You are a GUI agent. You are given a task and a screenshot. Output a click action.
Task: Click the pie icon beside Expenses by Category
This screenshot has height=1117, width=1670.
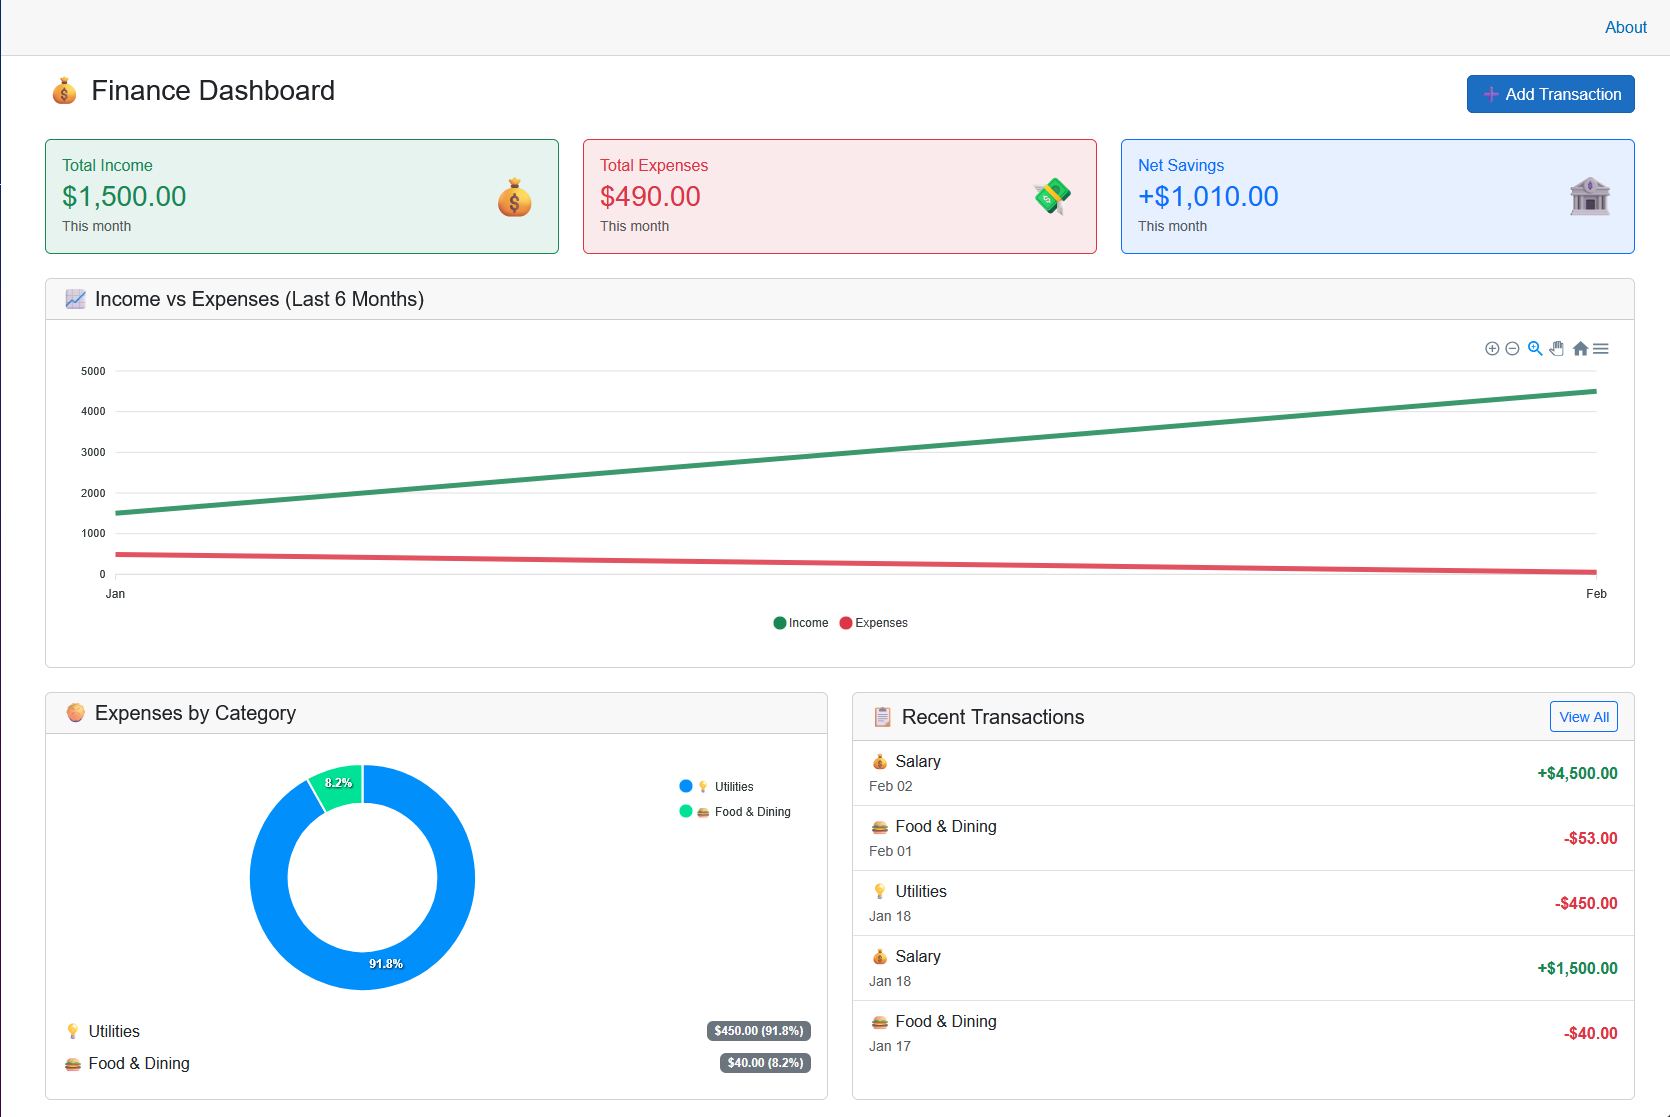click(76, 712)
